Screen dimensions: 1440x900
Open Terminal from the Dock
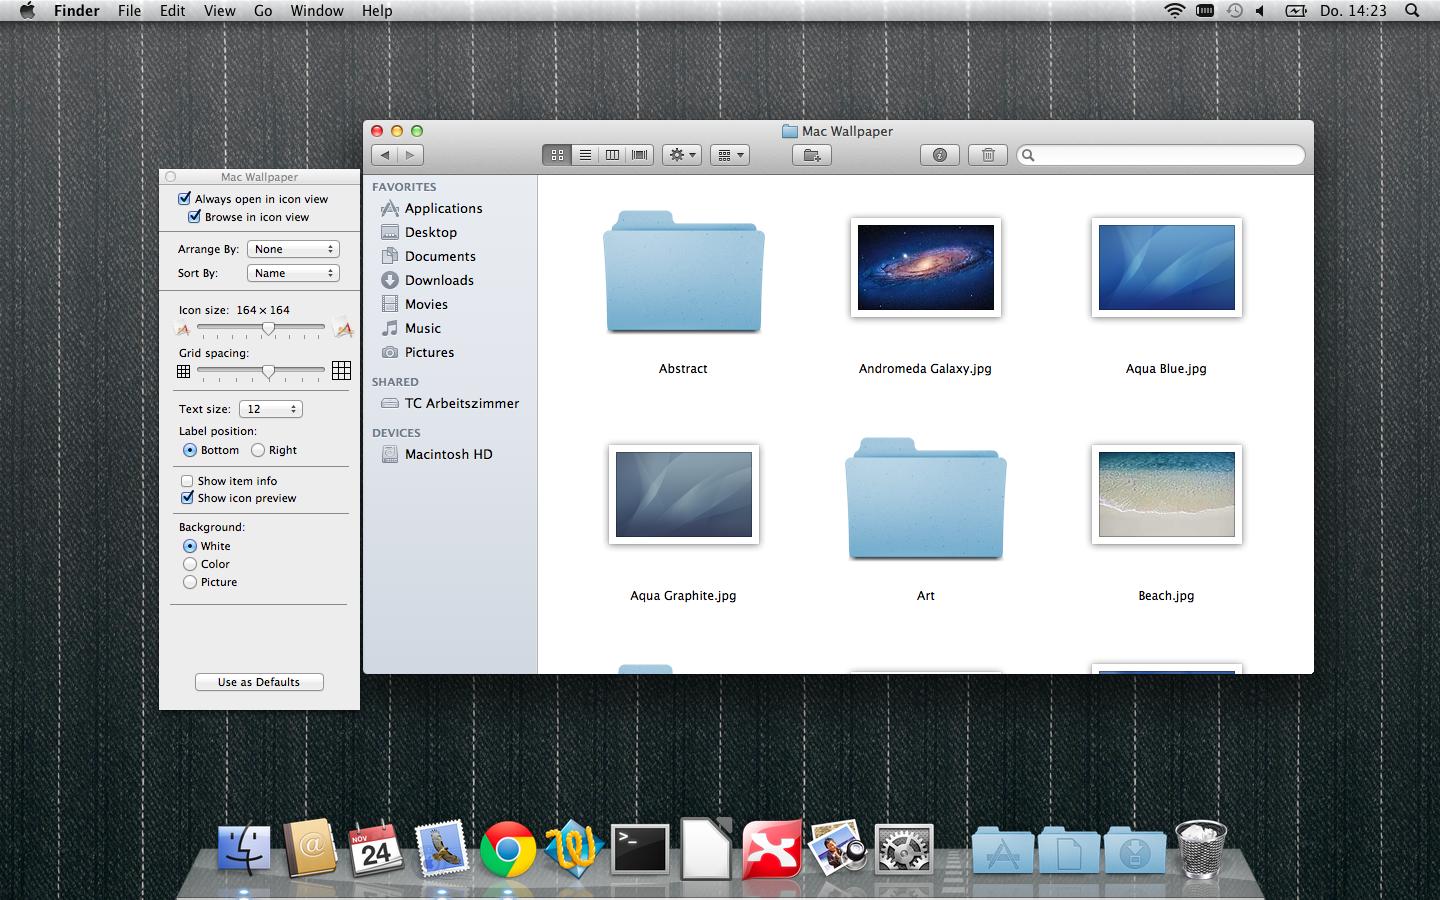tap(640, 850)
